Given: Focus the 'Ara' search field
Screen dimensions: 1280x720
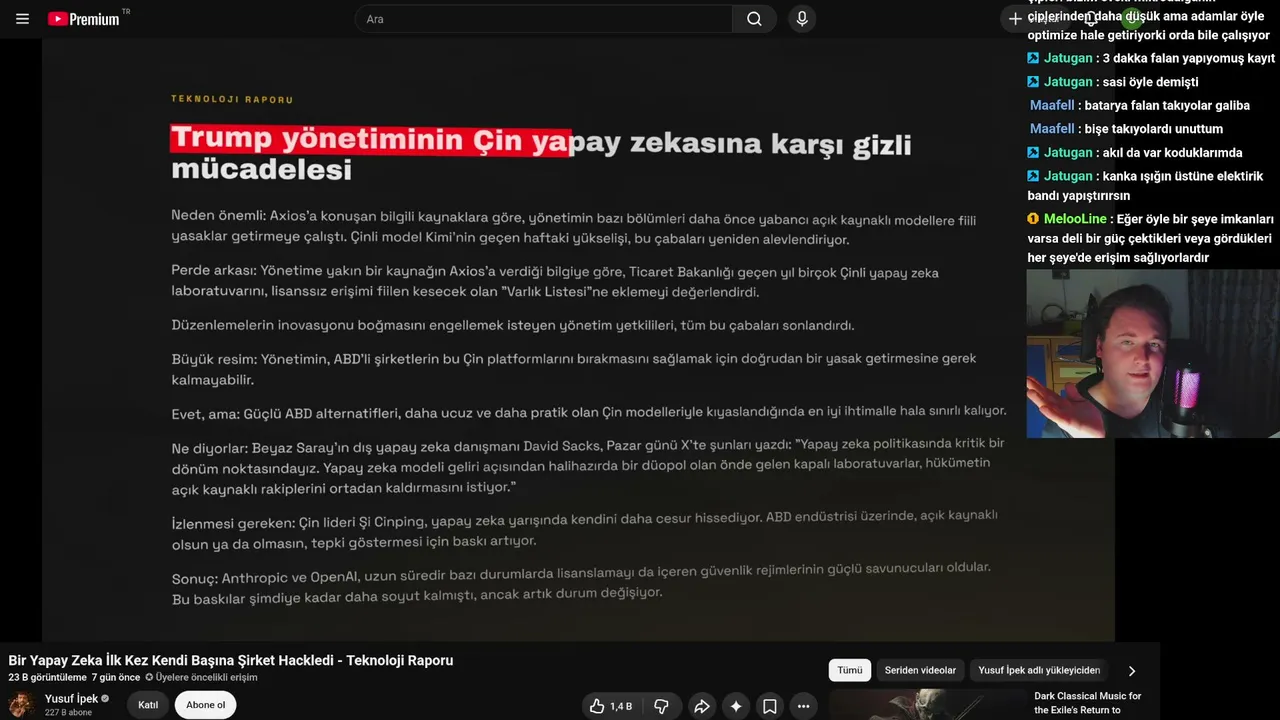Looking at the screenshot, I should pyautogui.click(x=543, y=19).
